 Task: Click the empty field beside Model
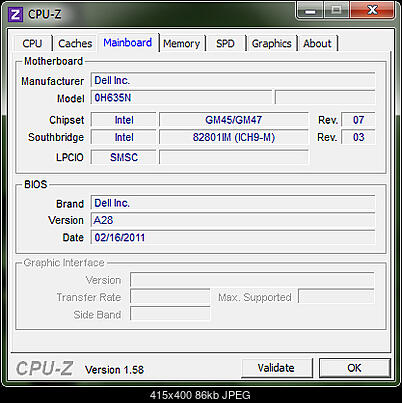point(325,98)
